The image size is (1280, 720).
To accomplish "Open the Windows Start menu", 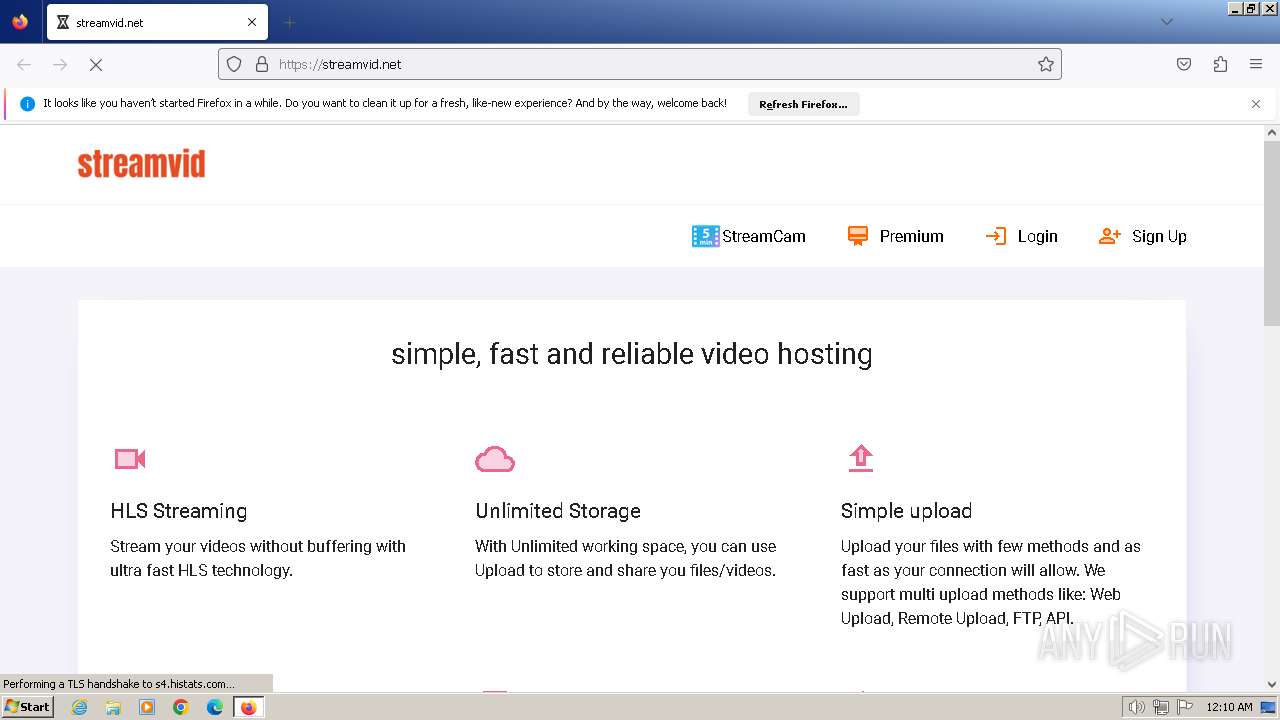I will 27,707.
